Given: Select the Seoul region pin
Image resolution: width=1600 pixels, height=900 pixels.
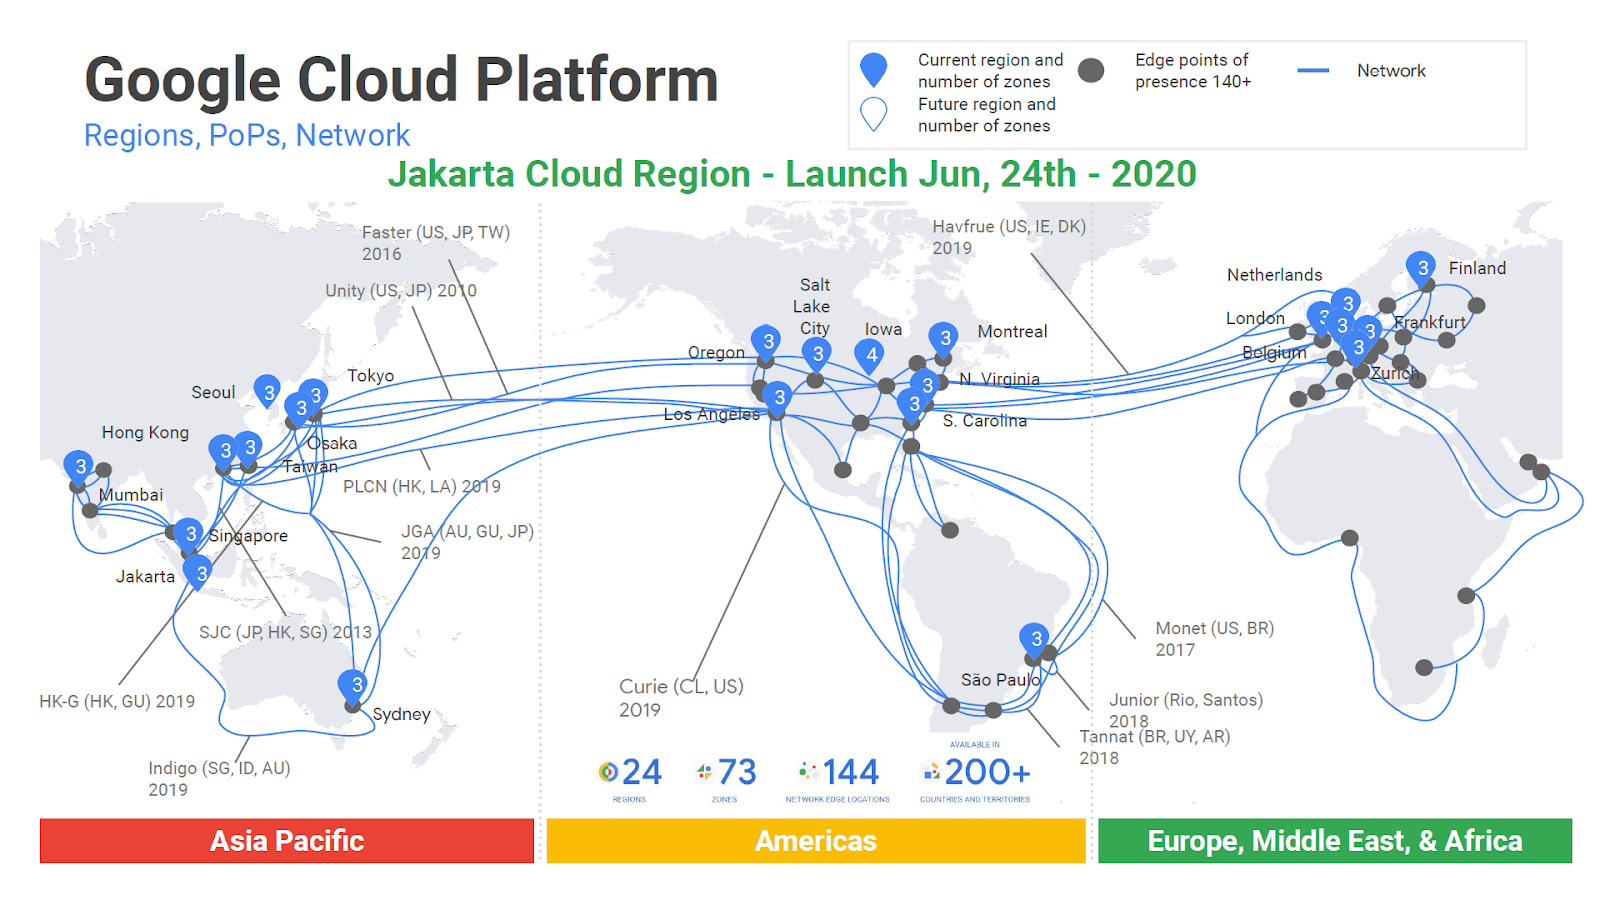Looking at the screenshot, I should coord(267,392).
